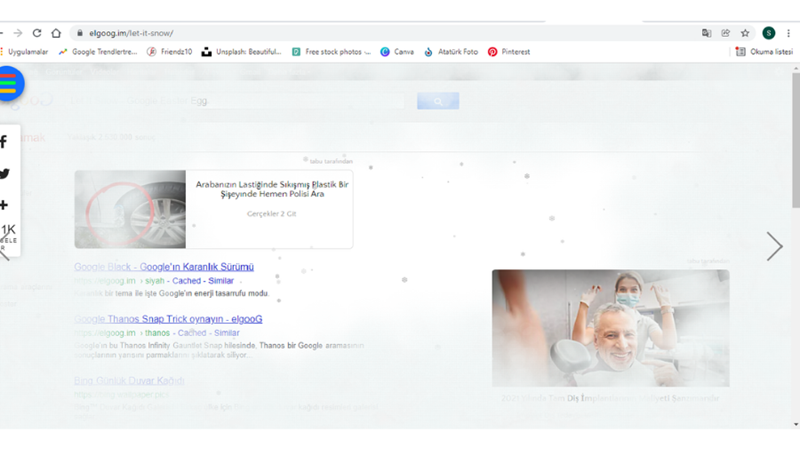Open the green profile avatar menu
This screenshot has height=450, width=800.
click(x=768, y=33)
